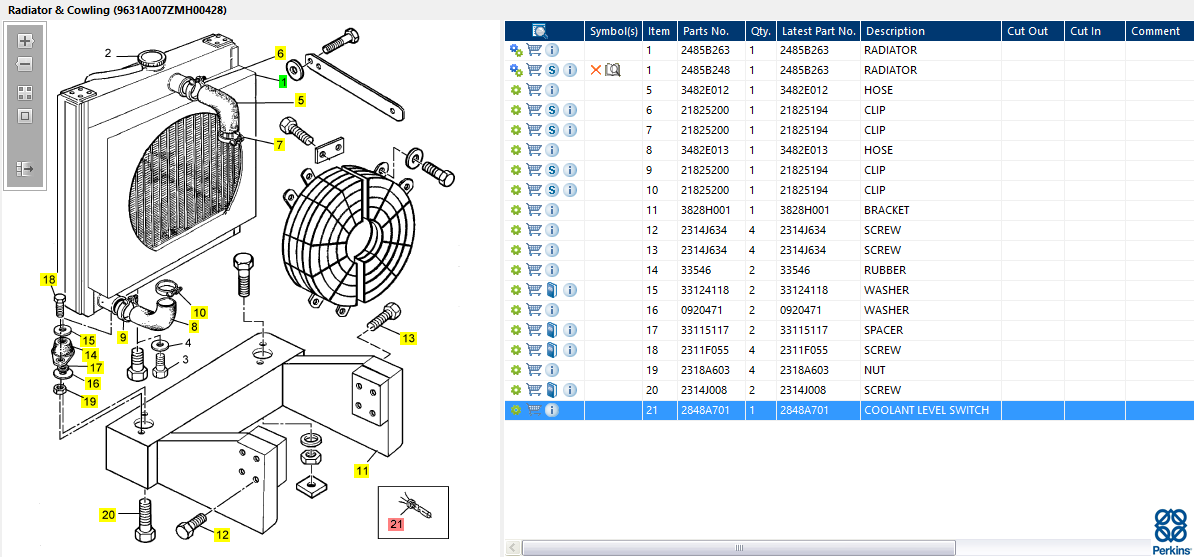The image size is (1194, 557).
Task: Click the search filter icon in table header
Action: [x=540, y=31]
